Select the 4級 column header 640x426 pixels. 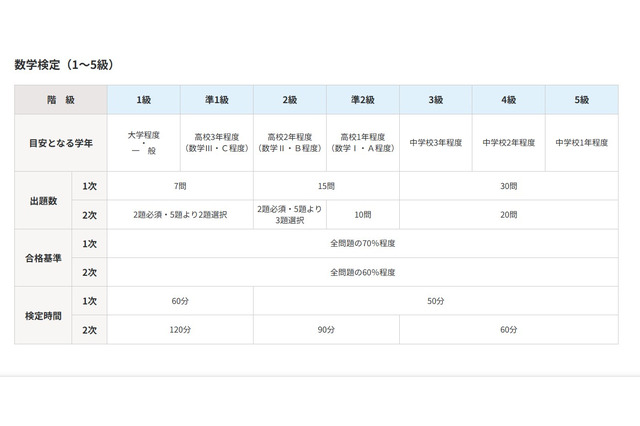pos(509,100)
